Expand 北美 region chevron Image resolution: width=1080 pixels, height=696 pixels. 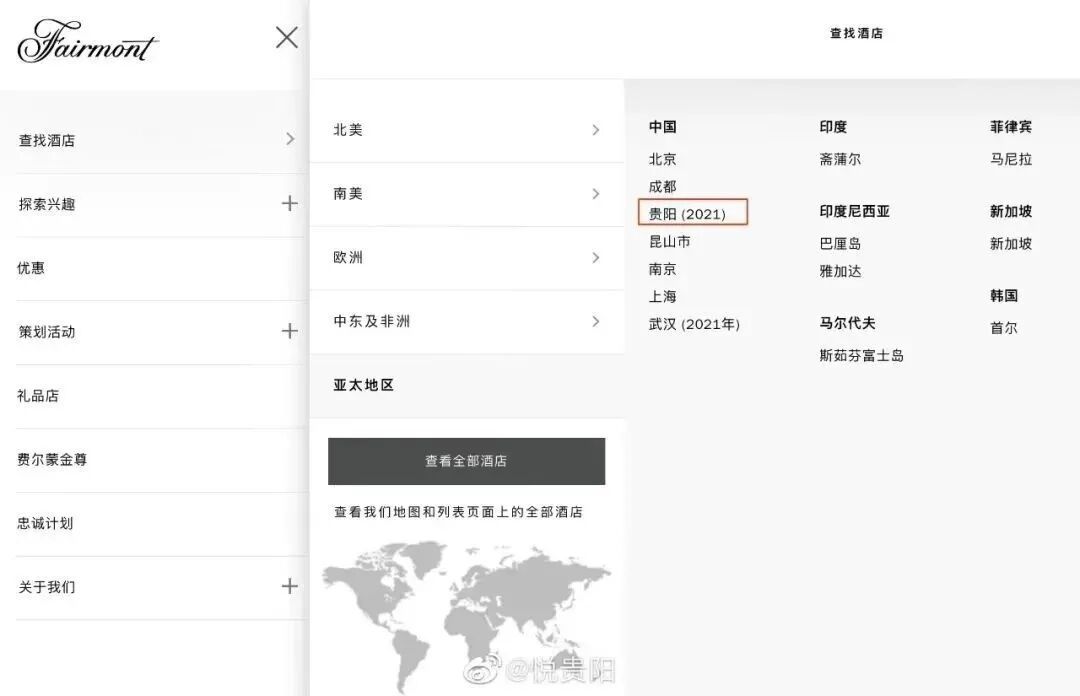[596, 130]
